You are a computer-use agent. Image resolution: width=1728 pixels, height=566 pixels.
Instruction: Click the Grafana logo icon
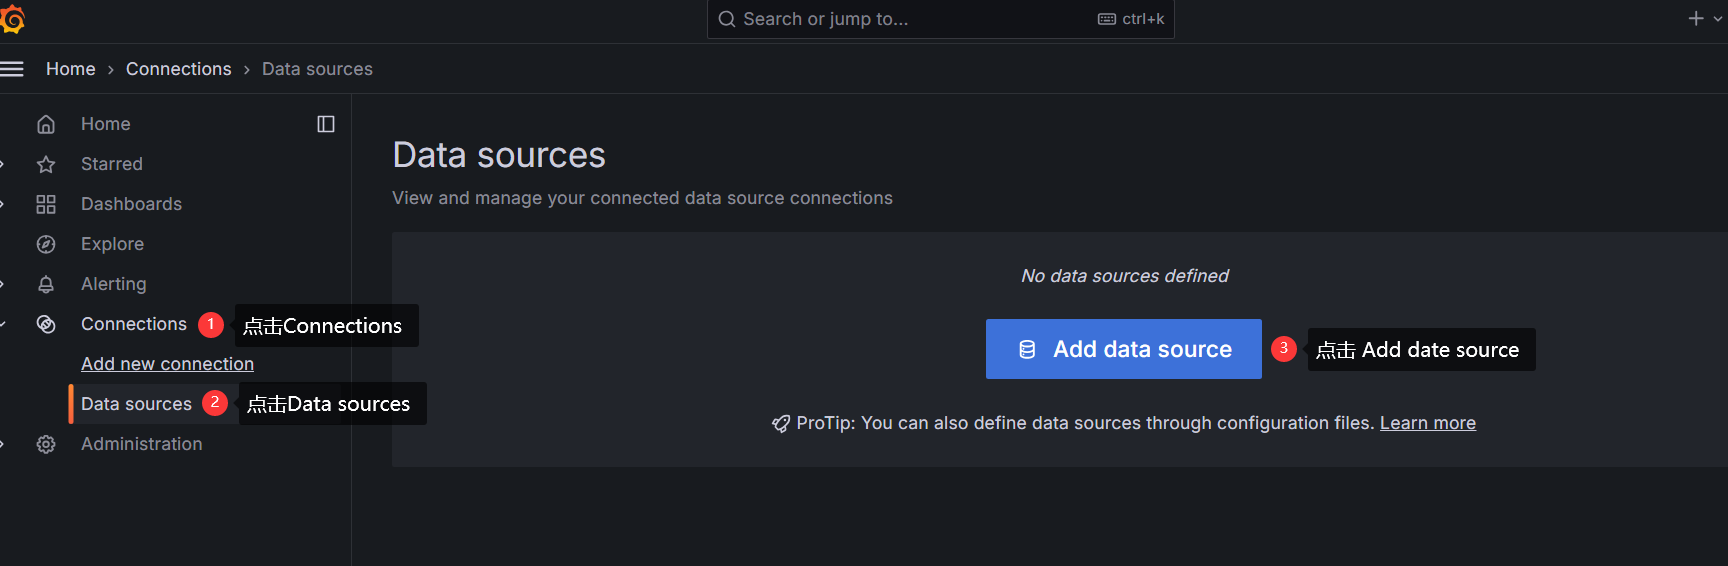(12, 18)
